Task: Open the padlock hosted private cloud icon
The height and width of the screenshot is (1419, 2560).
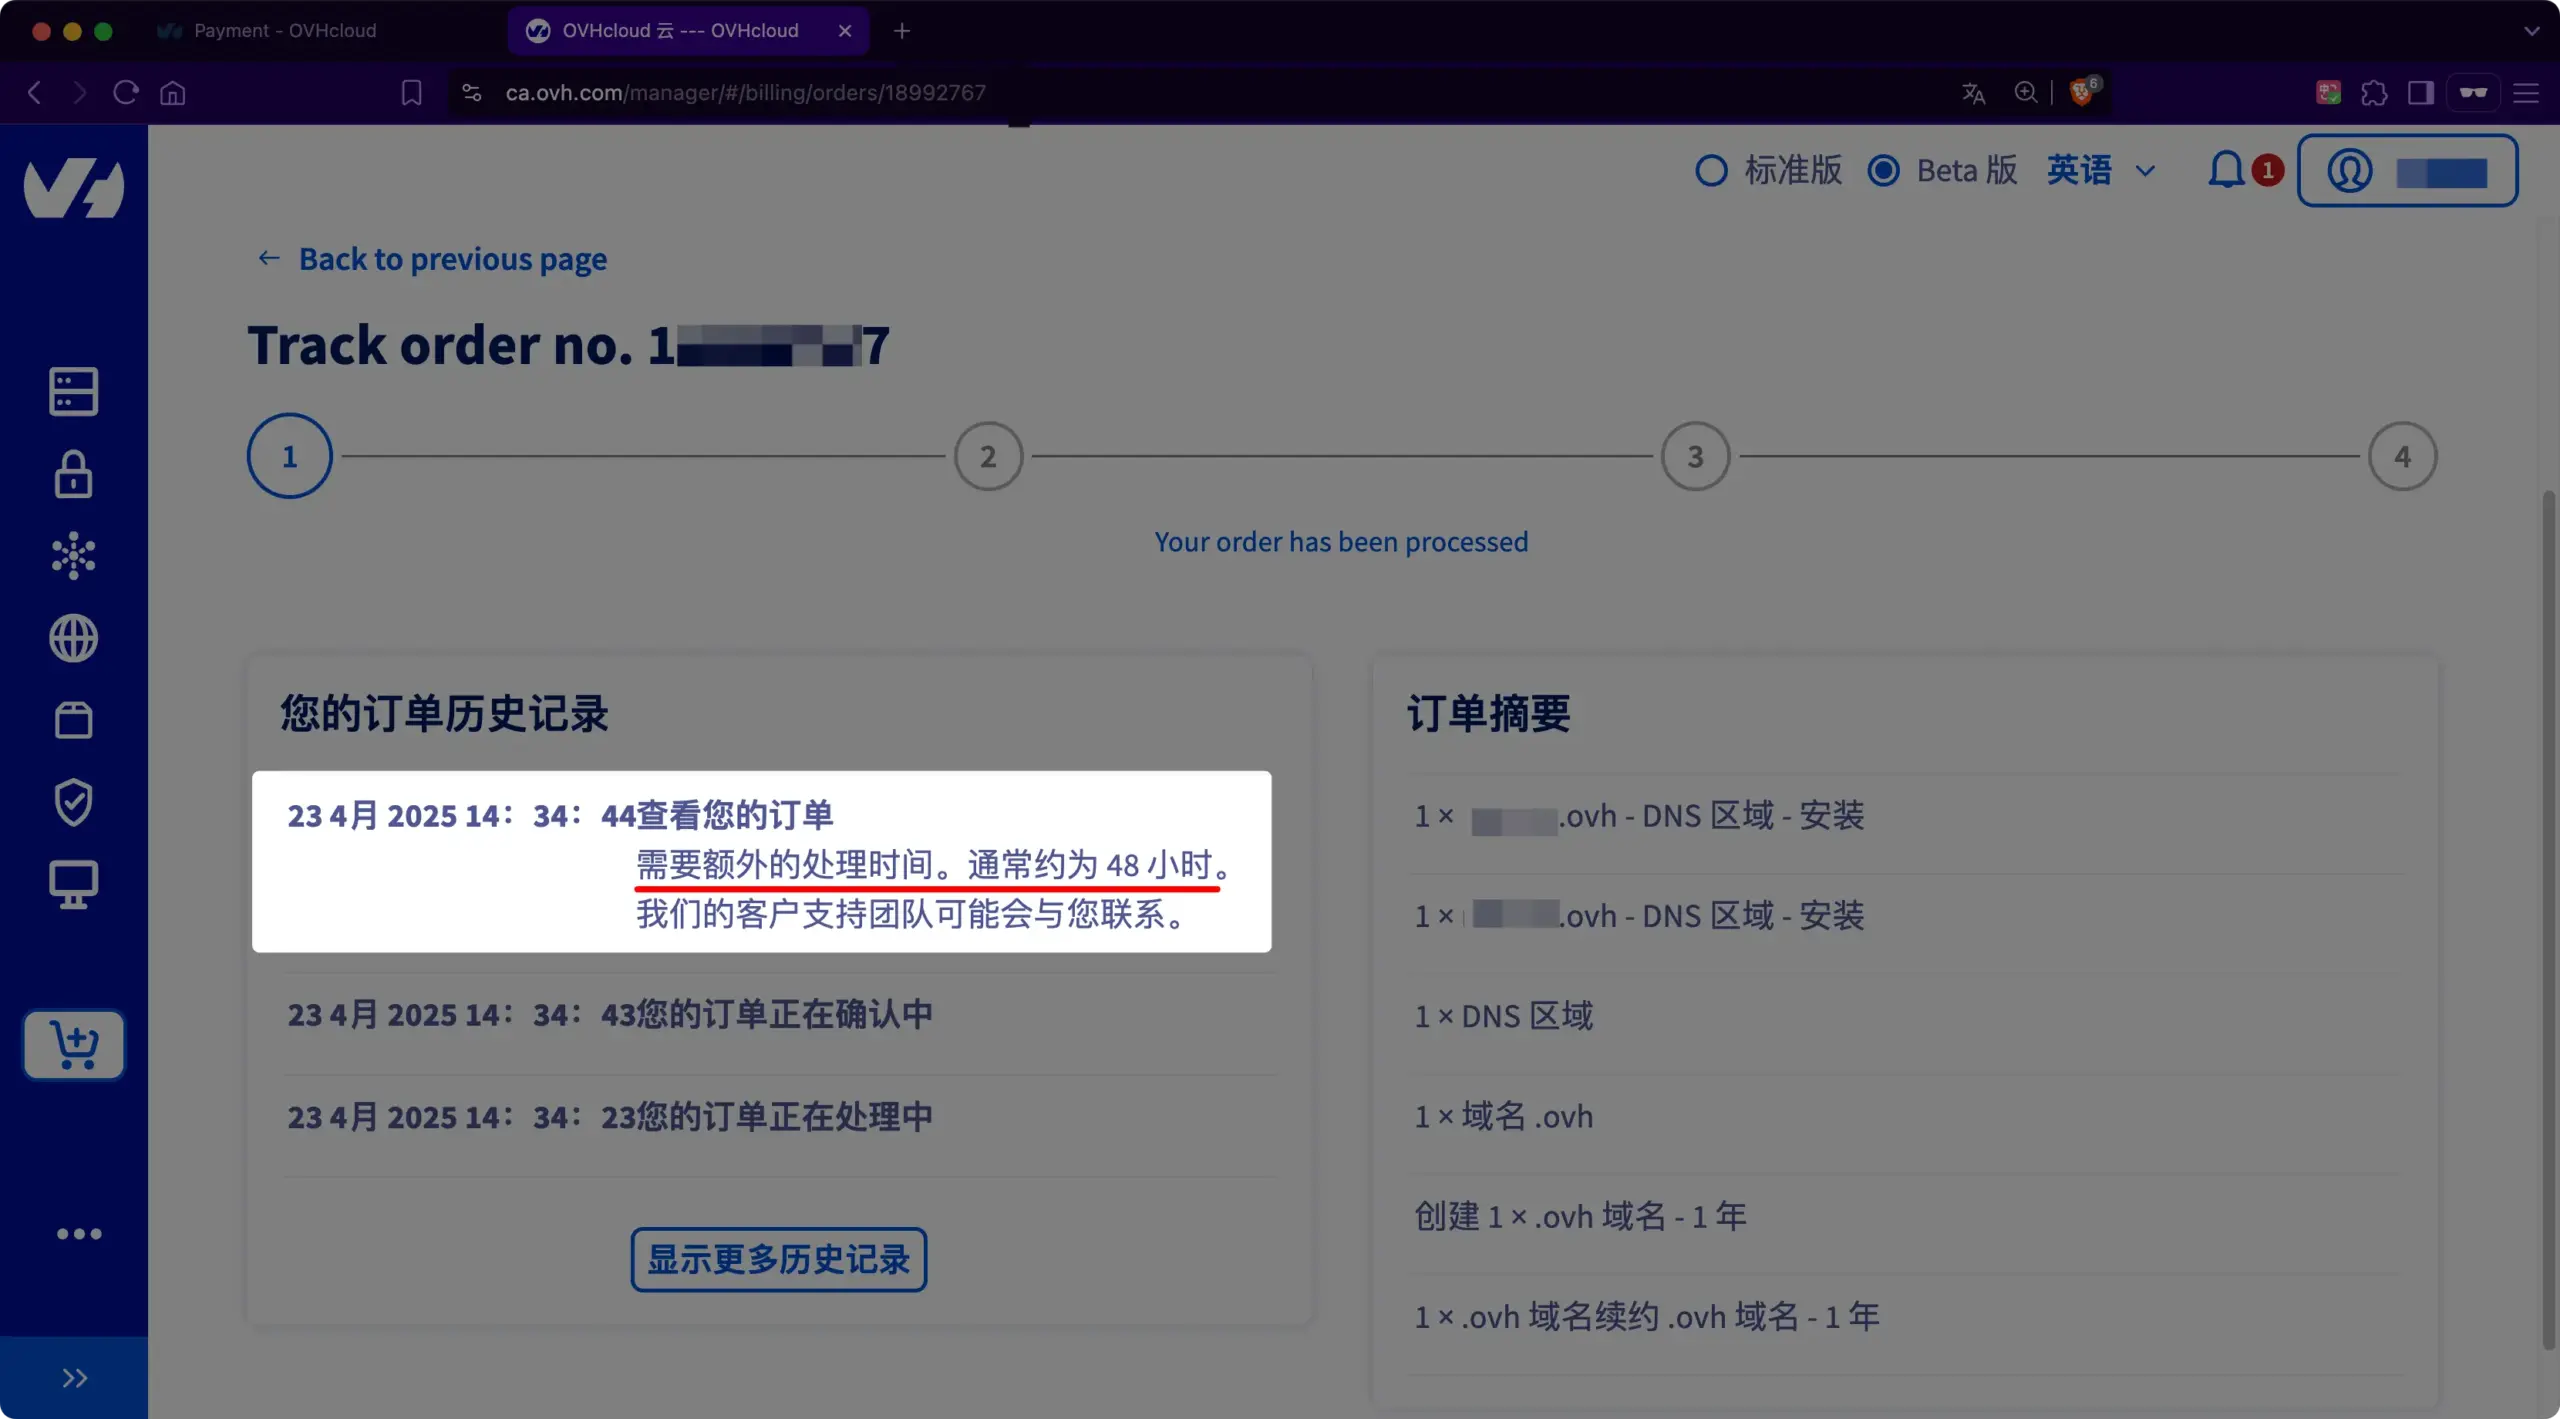Action: click(x=74, y=474)
